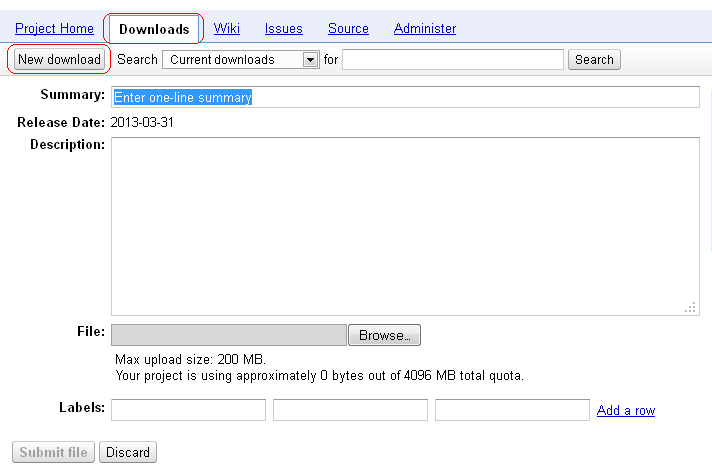Open the Administer tab

tap(425, 29)
